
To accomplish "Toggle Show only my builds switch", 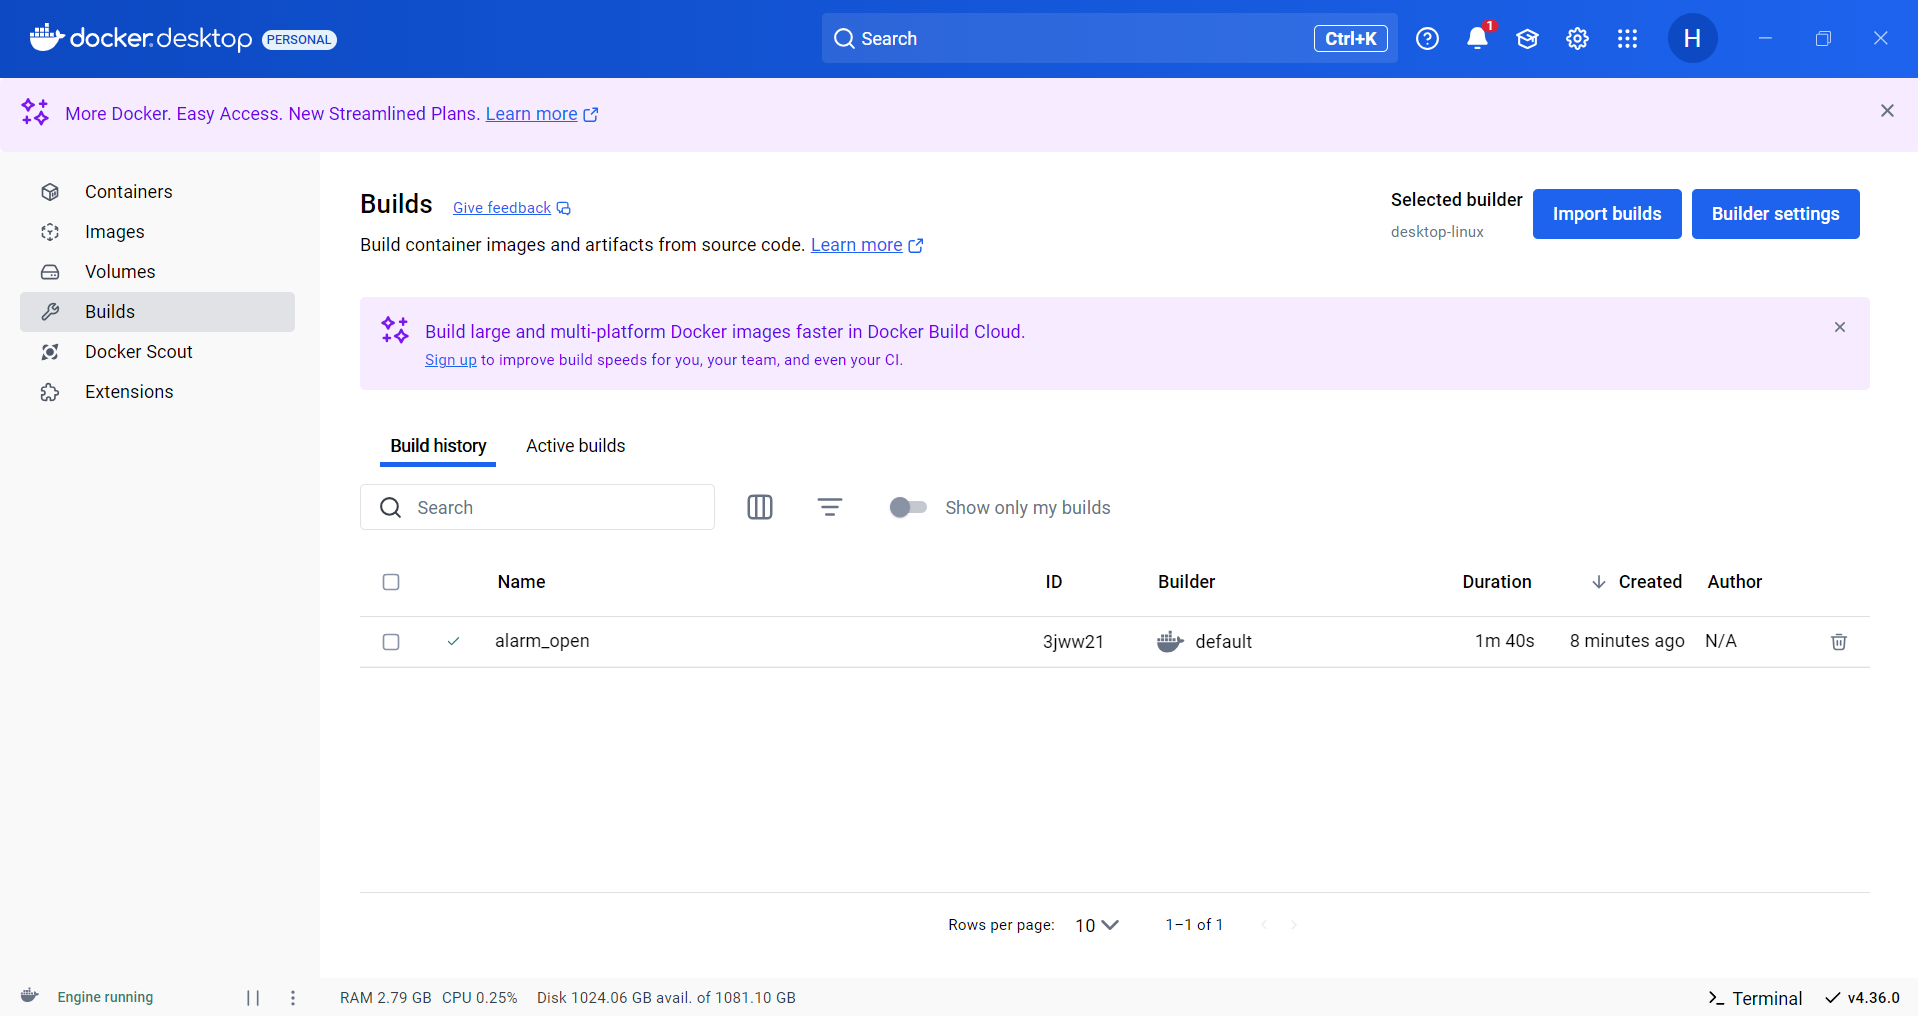I will 908,507.
